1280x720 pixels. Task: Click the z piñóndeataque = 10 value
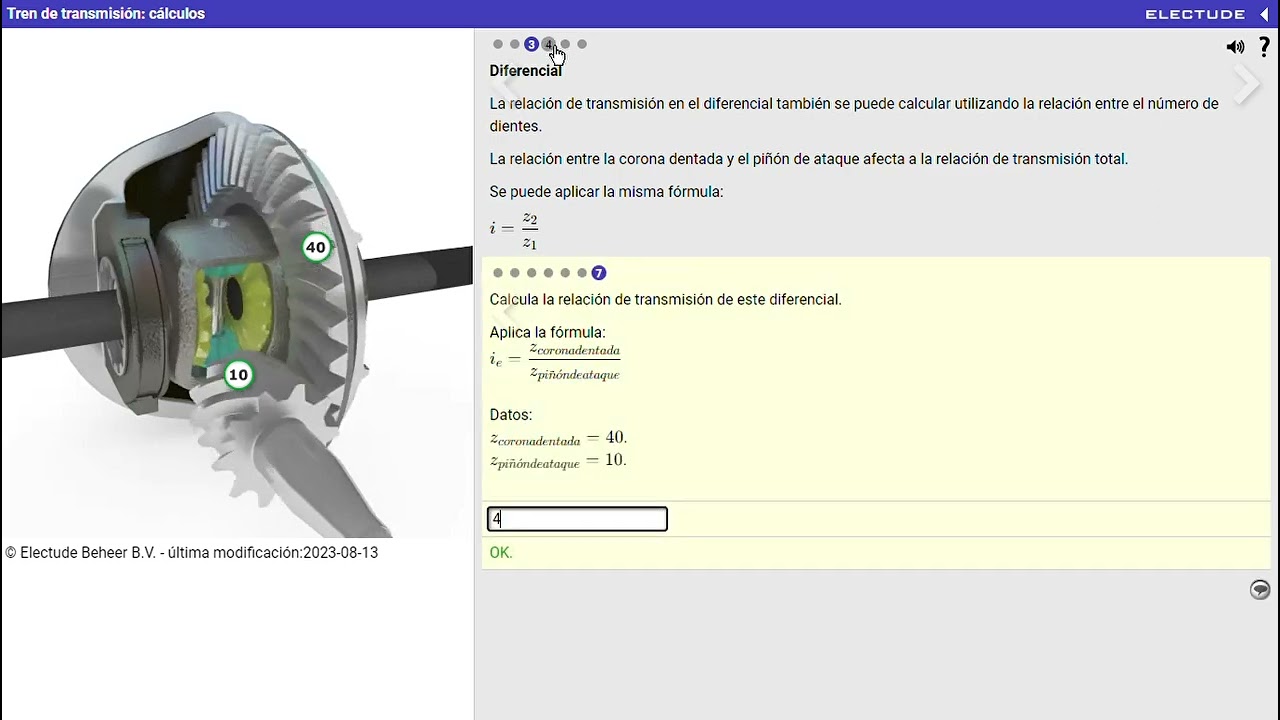(558, 461)
